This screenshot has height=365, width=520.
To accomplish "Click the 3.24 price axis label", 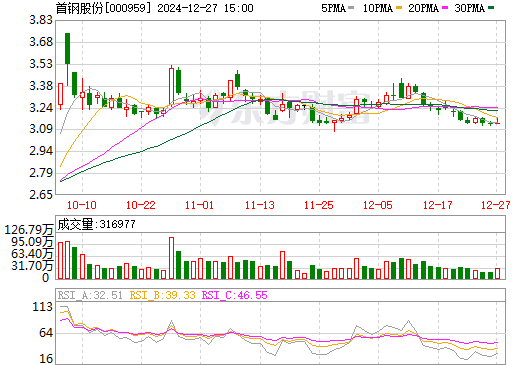I will tap(41, 108).
